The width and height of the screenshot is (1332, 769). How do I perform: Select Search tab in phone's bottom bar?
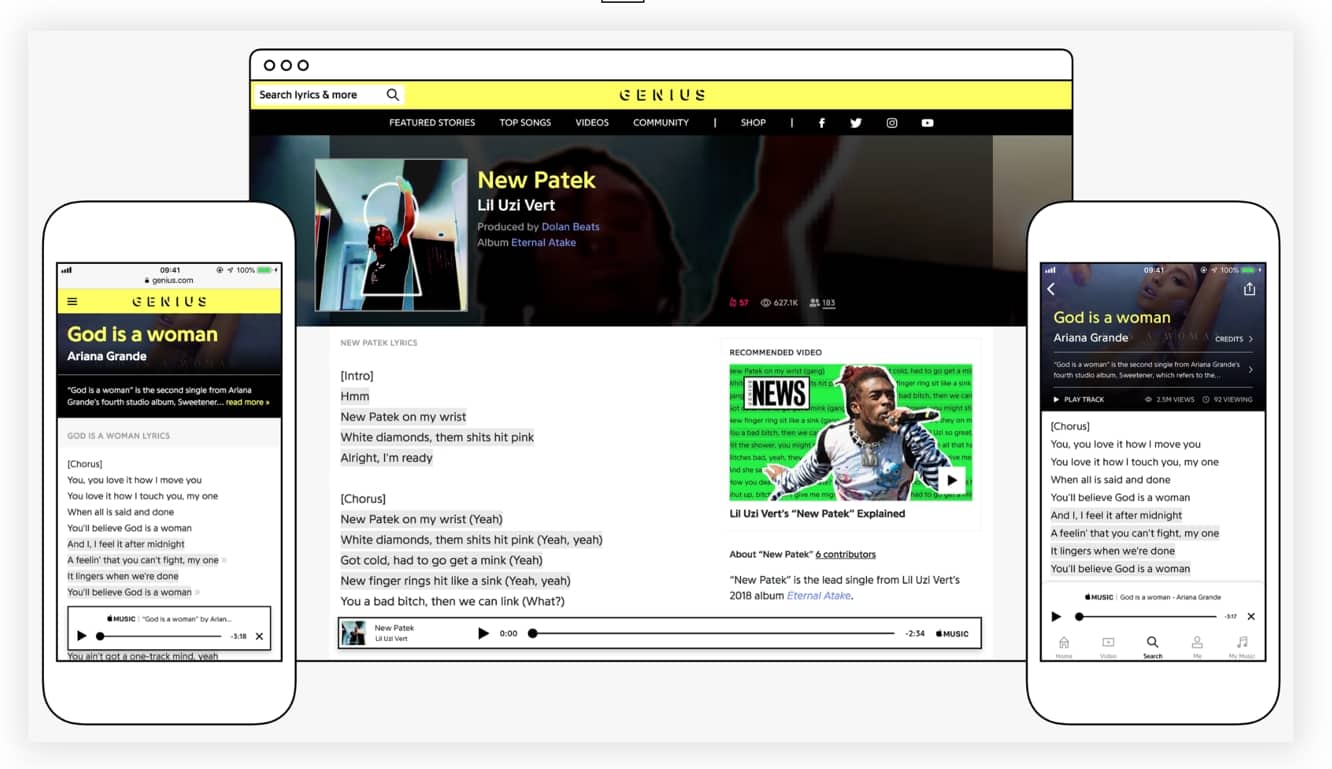click(x=1152, y=646)
